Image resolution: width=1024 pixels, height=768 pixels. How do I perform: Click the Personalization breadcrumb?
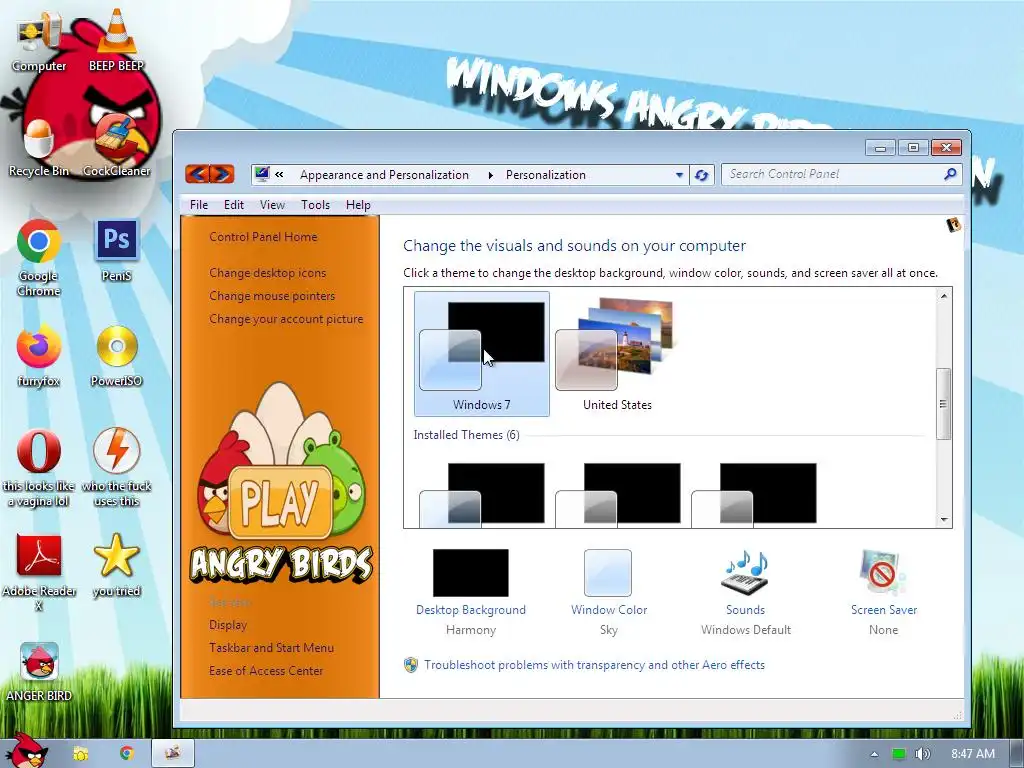click(545, 175)
